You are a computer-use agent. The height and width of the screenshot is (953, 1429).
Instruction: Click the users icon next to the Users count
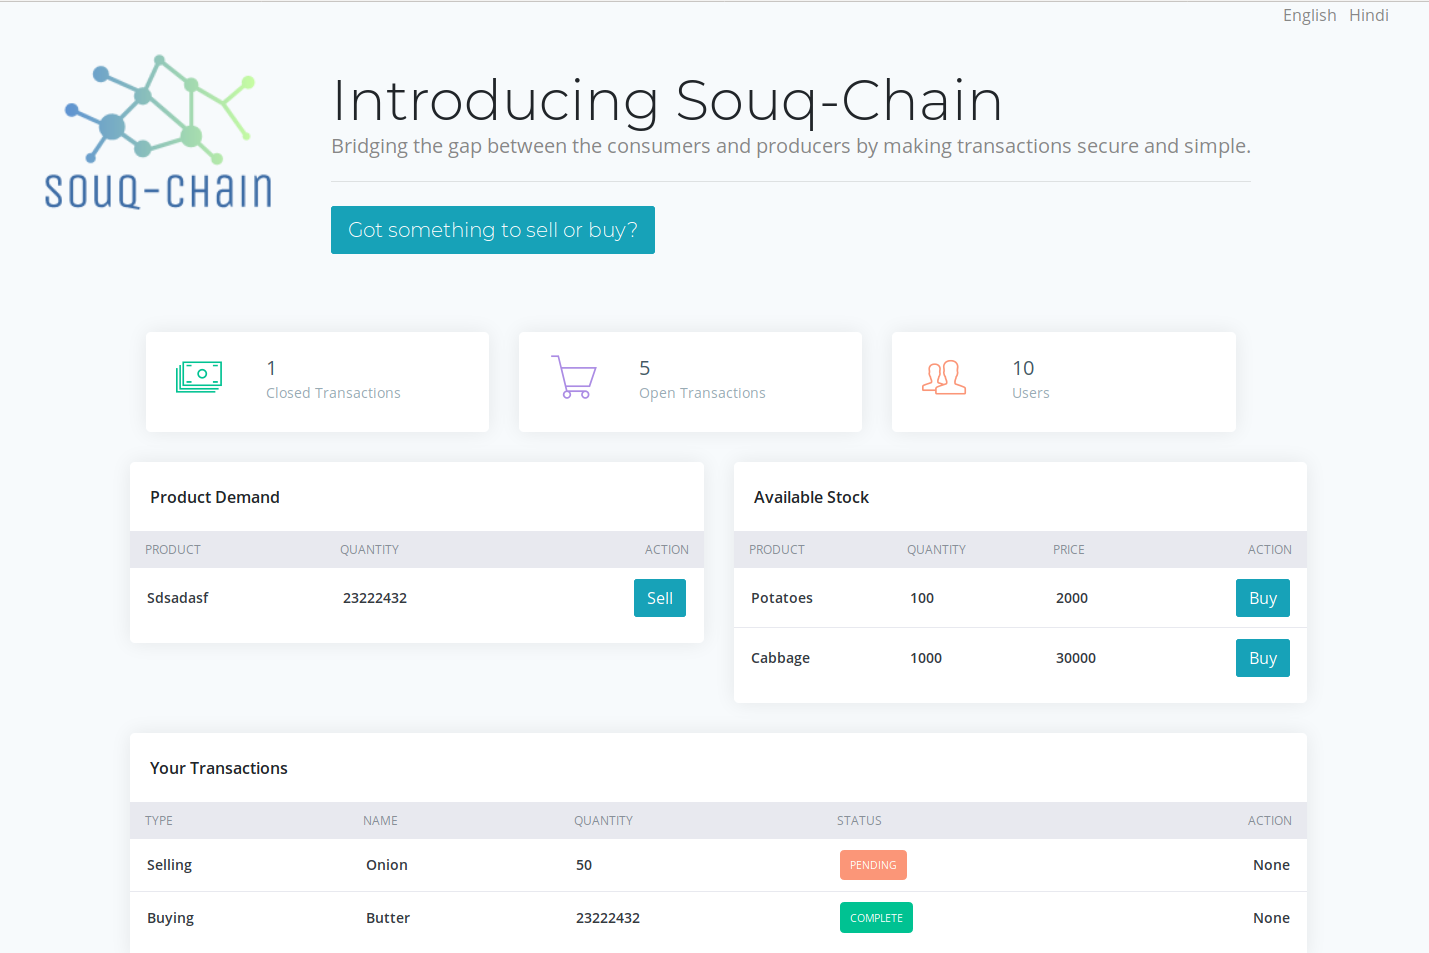[943, 379]
